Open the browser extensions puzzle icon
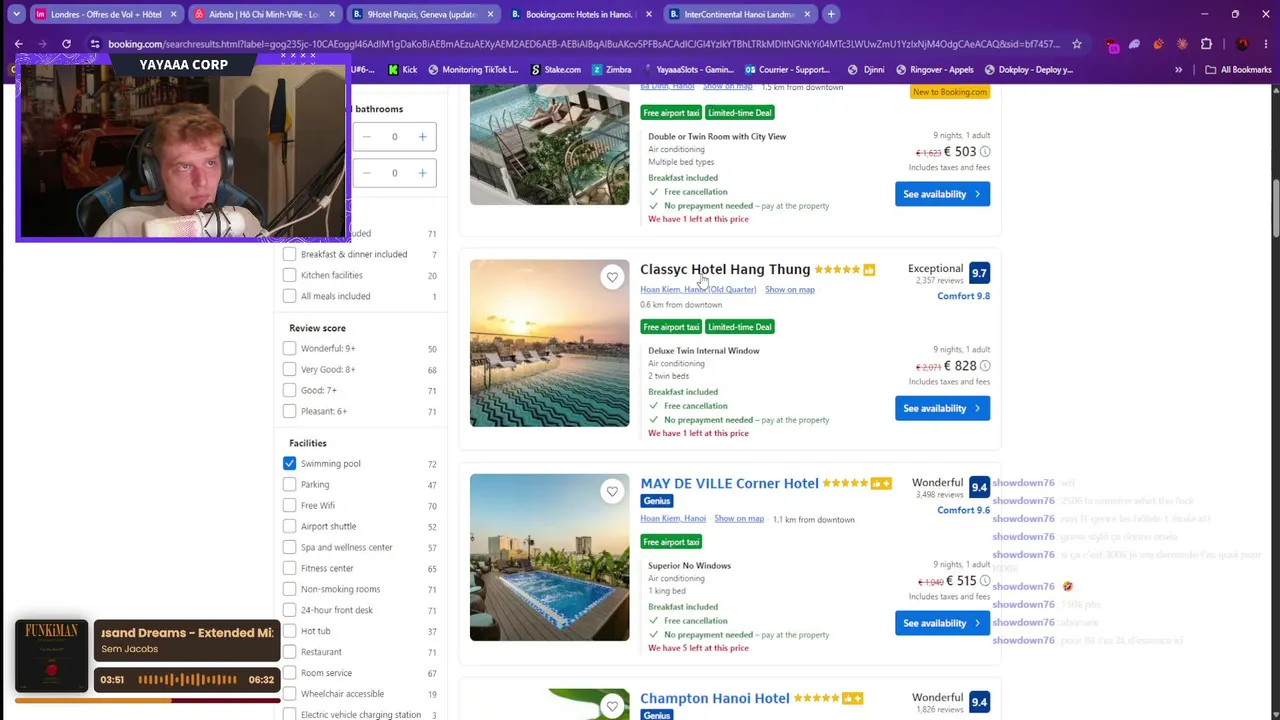Viewport: 1280px width, 720px height. tap(1206, 44)
